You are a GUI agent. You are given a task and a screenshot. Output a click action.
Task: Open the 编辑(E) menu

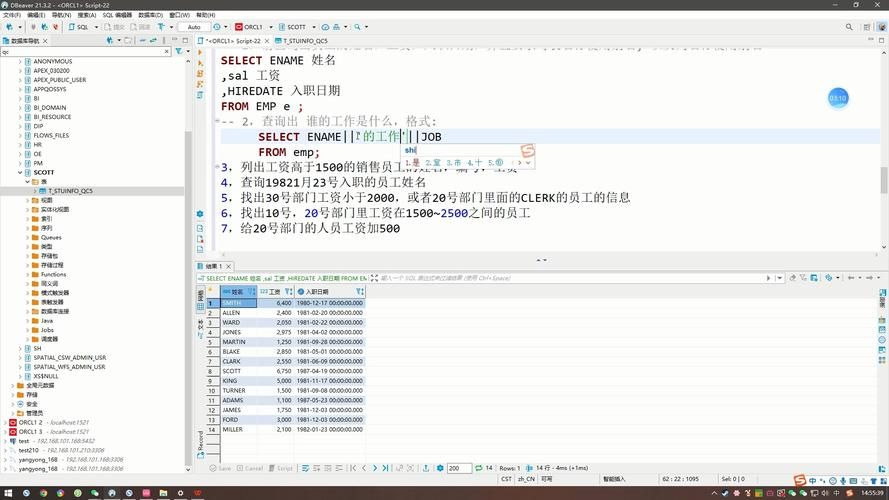[36, 15]
